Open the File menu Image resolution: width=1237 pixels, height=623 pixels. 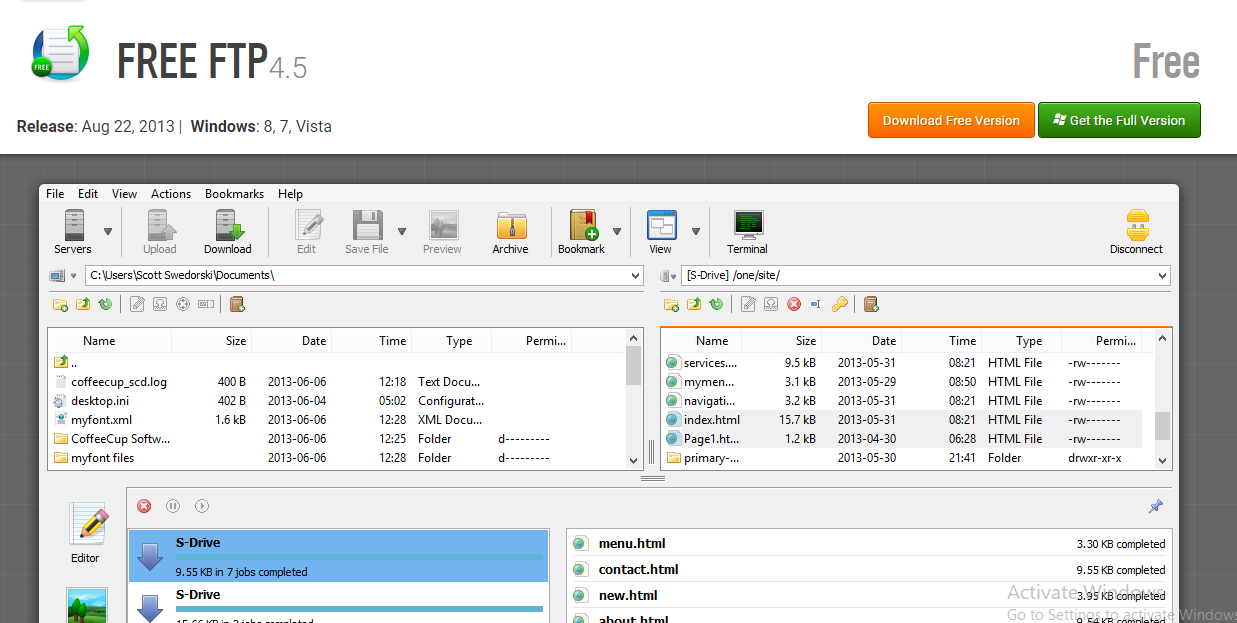click(x=55, y=194)
